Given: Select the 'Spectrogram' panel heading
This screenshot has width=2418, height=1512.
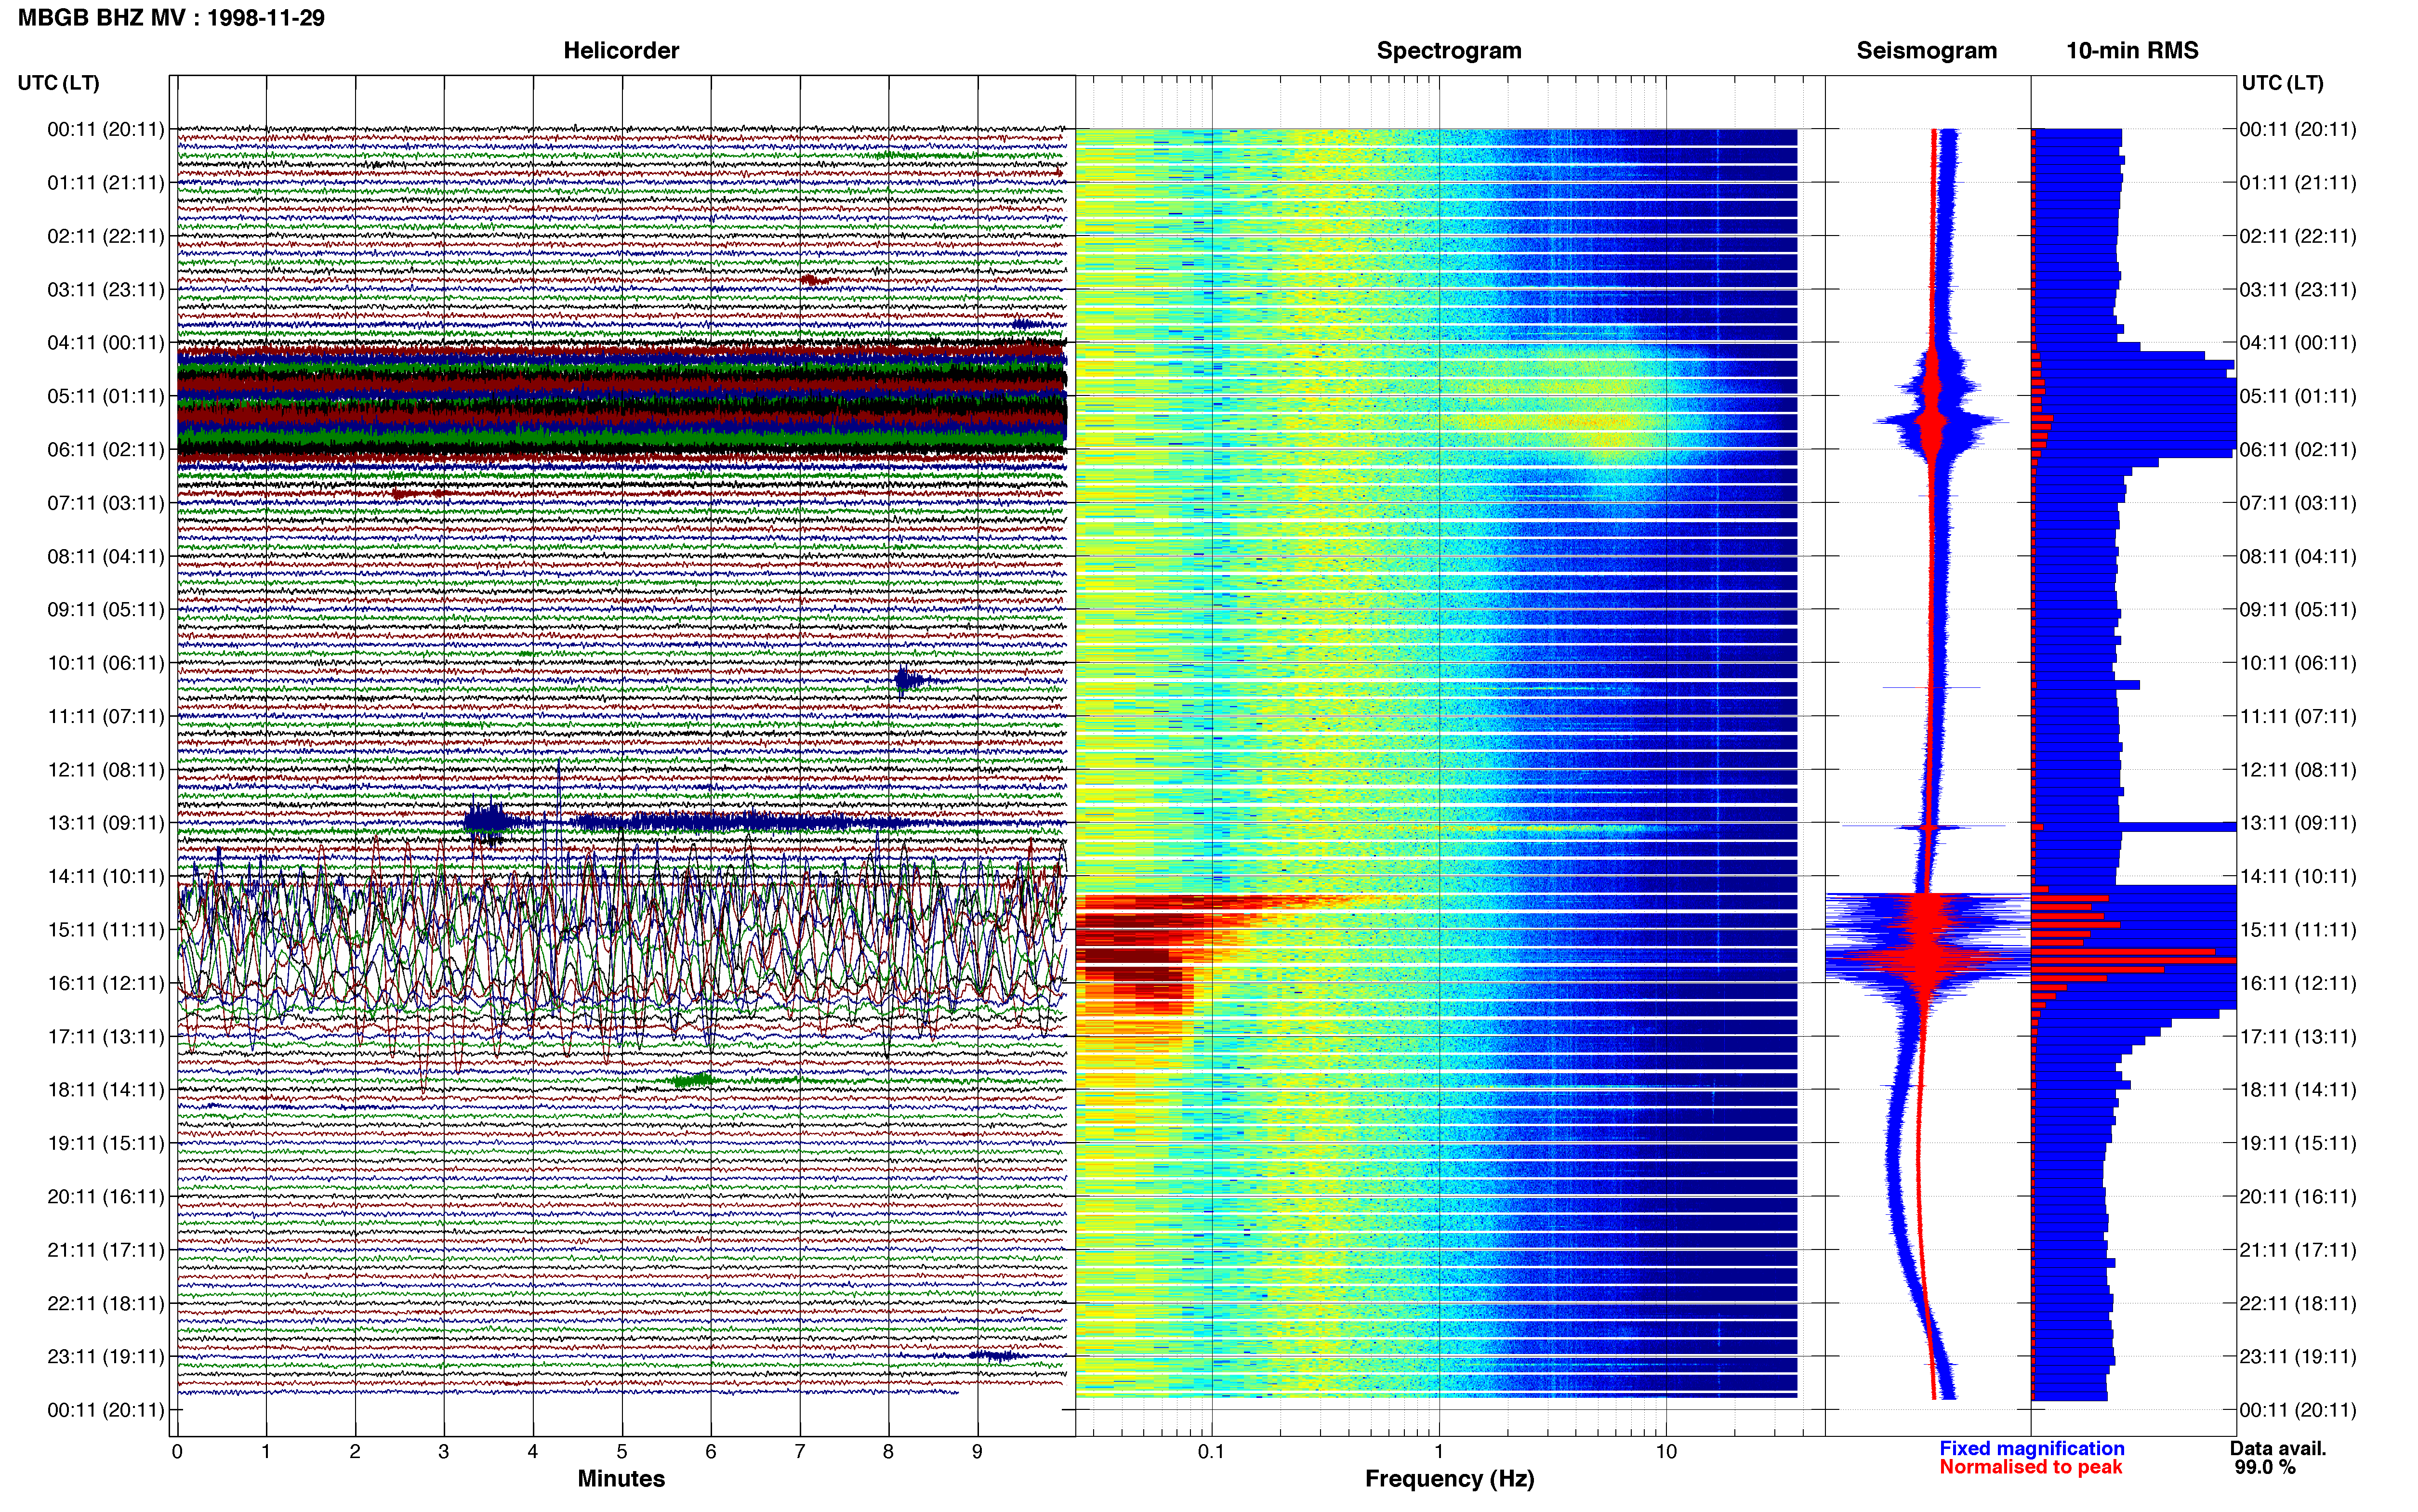Looking at the screenshot, I should point(1449,51).
